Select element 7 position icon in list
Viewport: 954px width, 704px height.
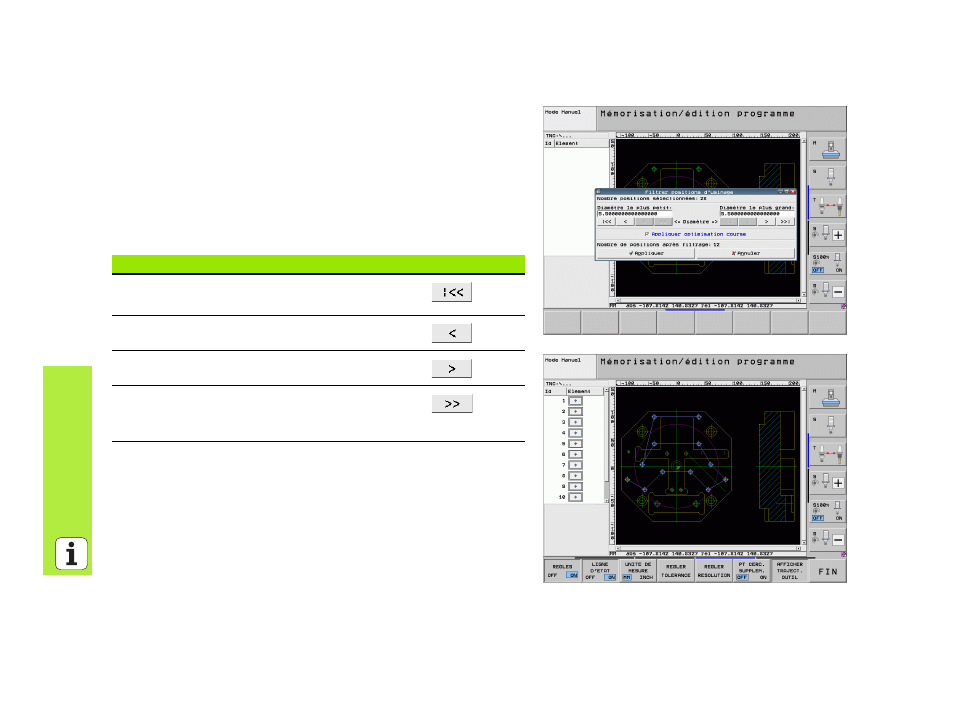pos(575,465)
